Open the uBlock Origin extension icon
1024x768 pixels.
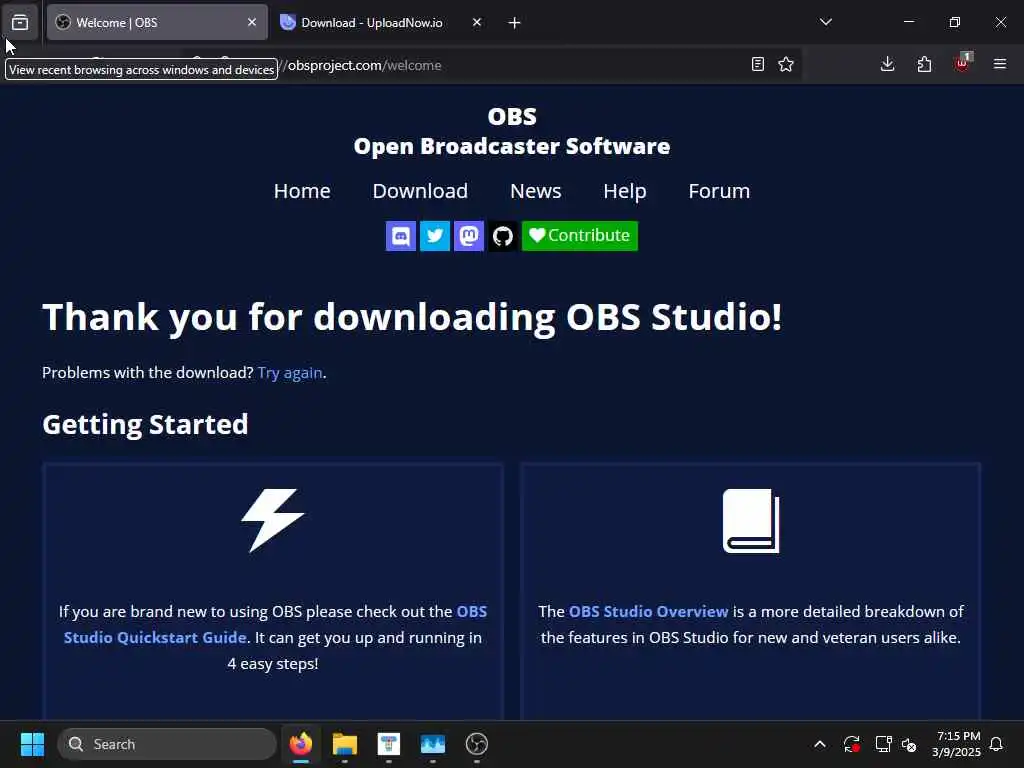(962, 63)
